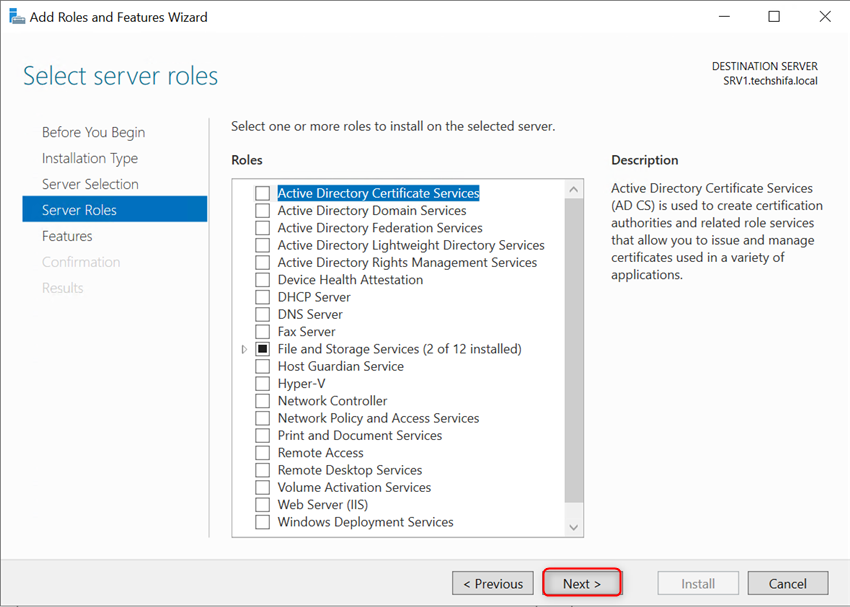Check the Active Directory Certificate Services role

pos(264,193)
